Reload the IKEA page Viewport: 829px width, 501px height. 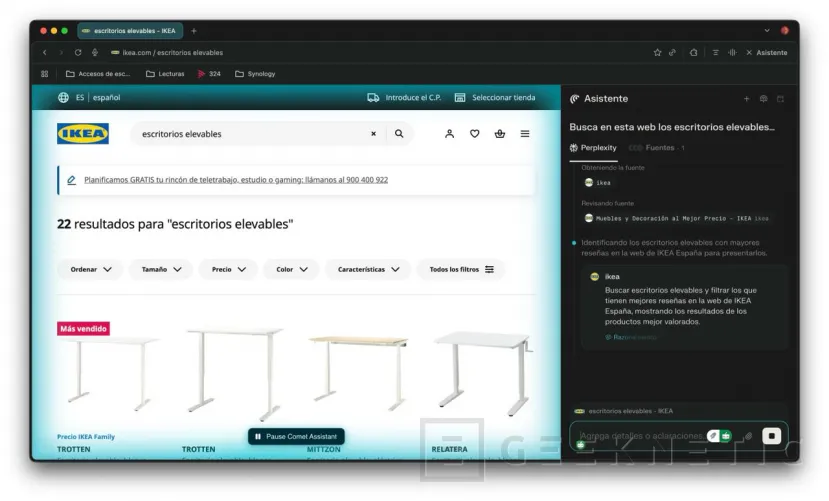pos(78,52)
